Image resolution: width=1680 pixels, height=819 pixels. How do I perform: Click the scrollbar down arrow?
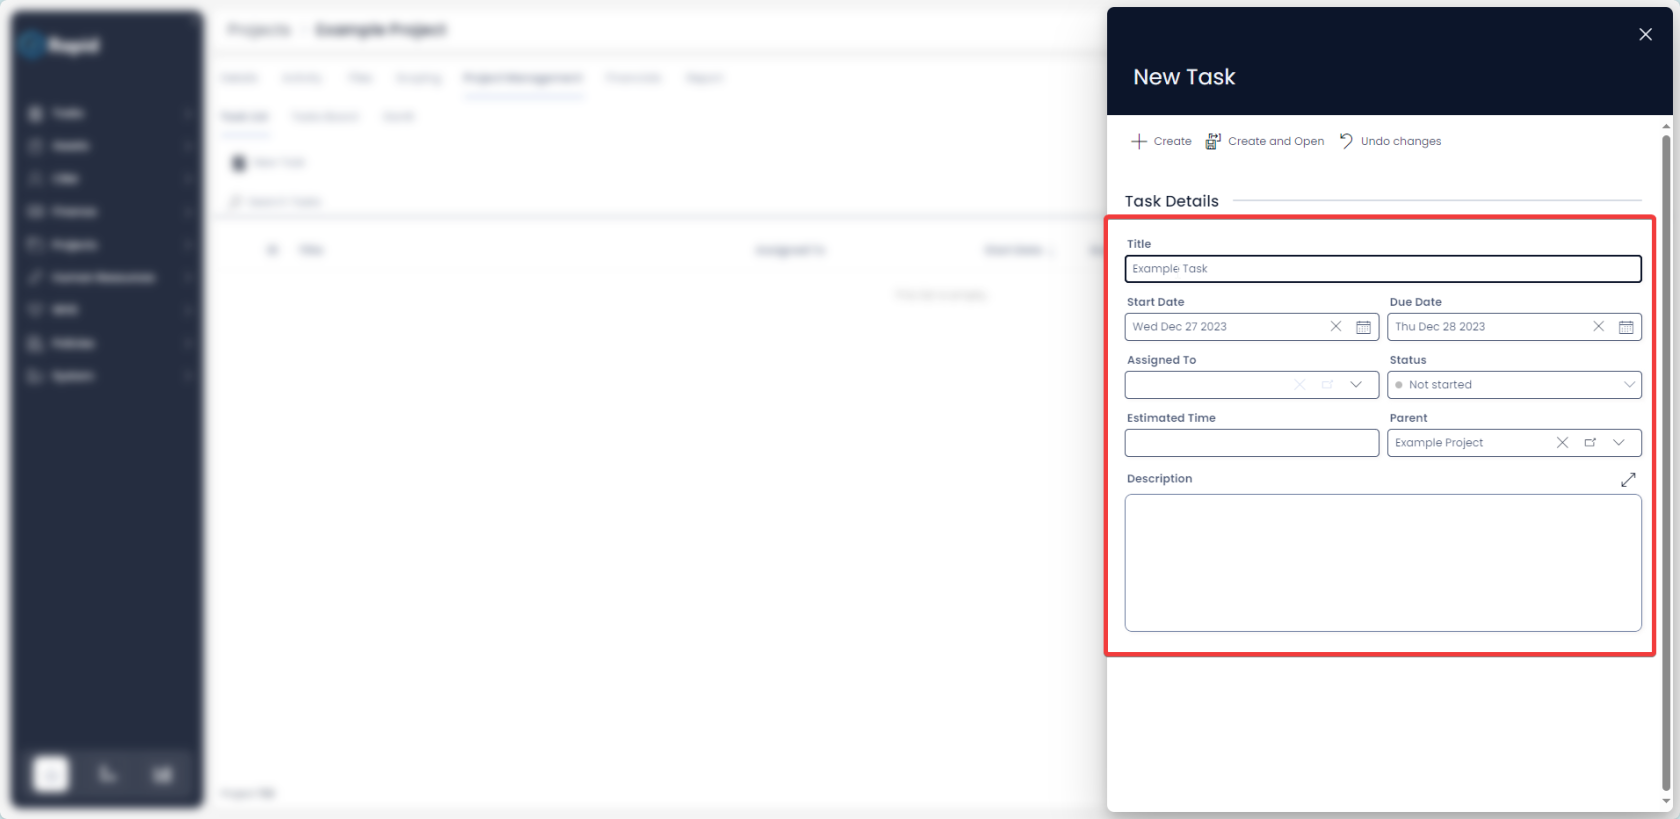point(1666,801)
